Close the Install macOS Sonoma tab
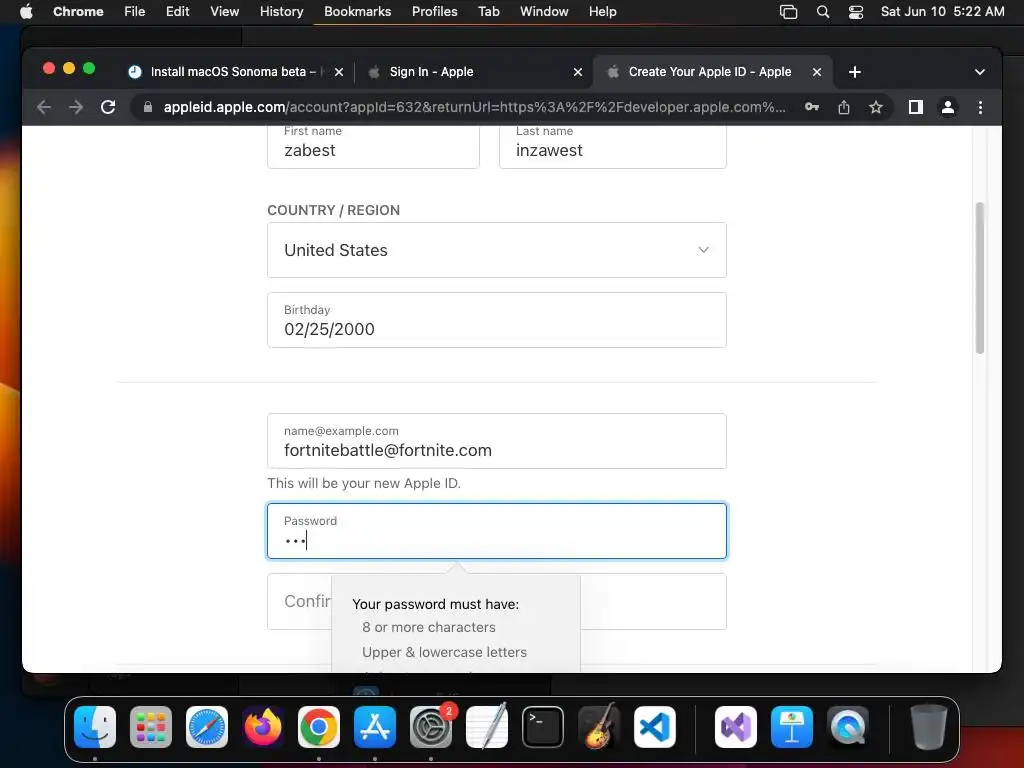This screenshot has height=768, width=1024. (339, 72)
